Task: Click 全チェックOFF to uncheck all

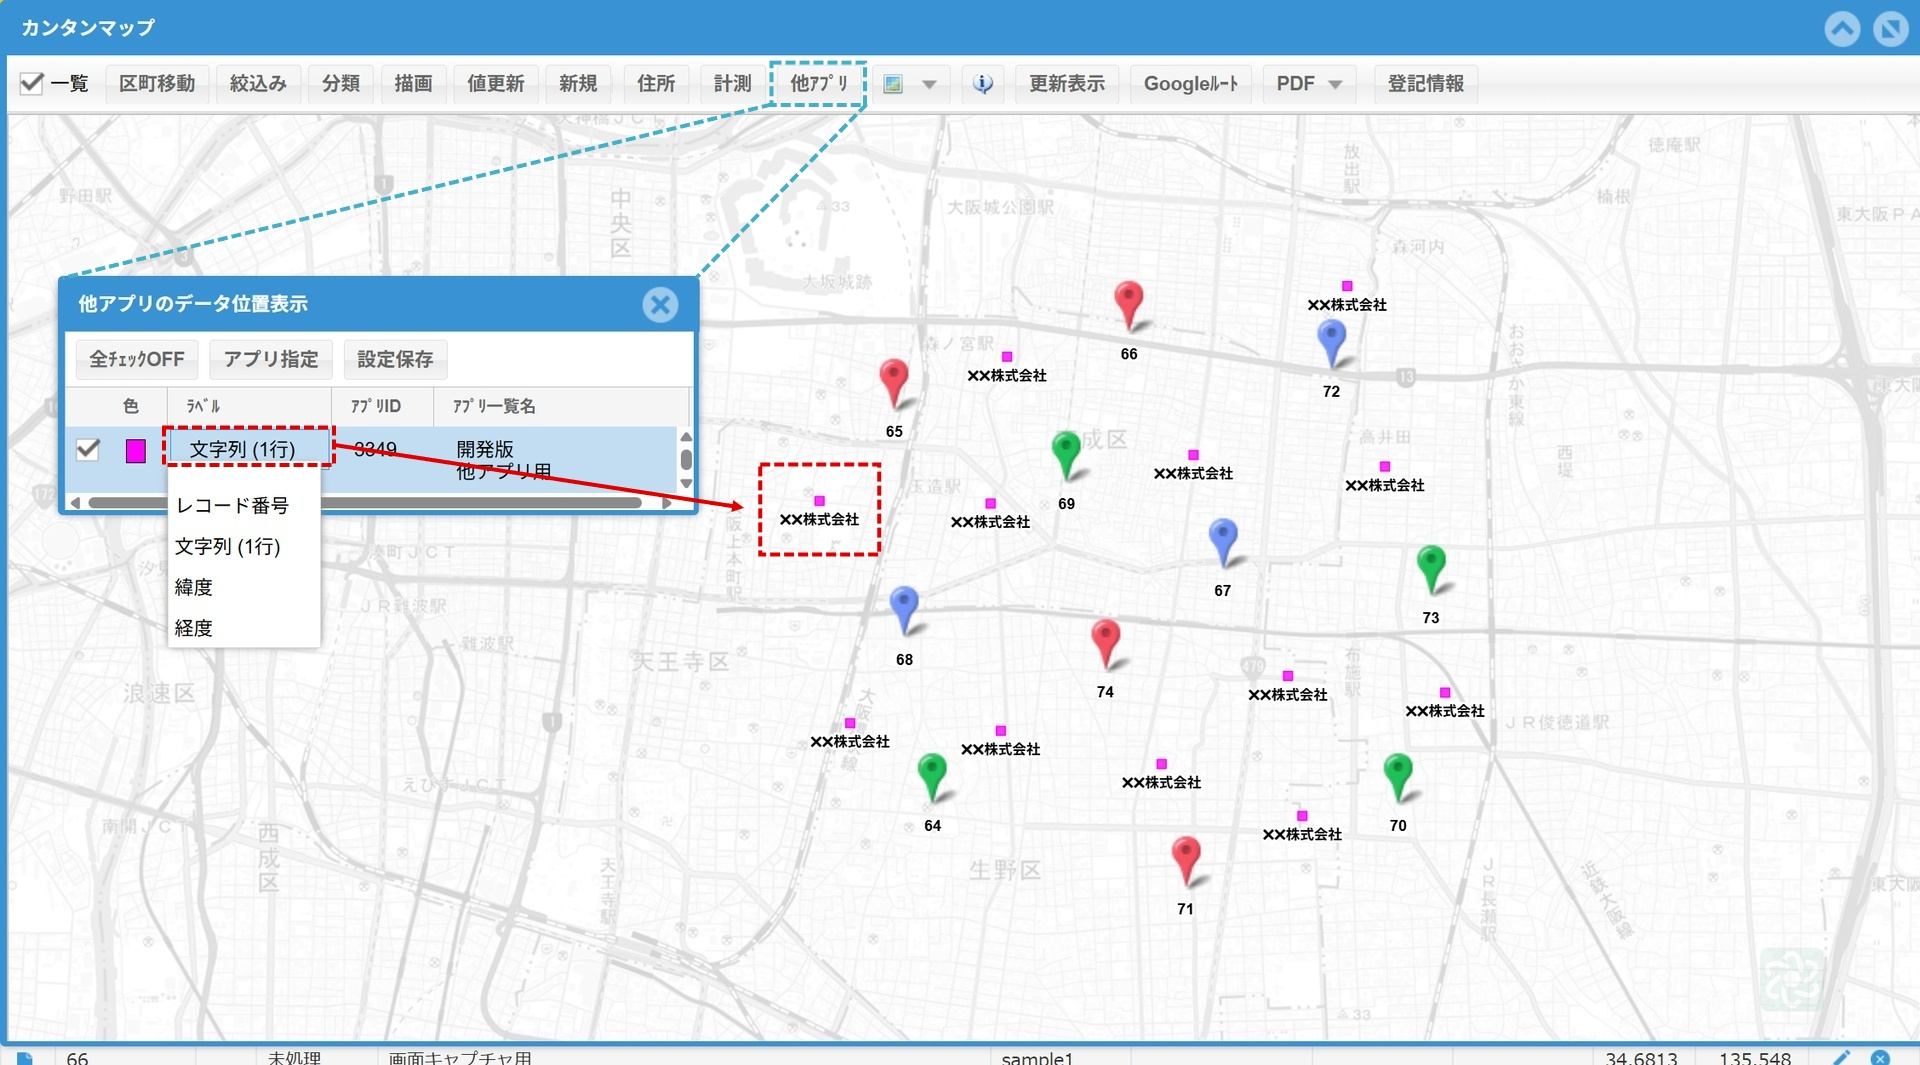Action: (137, 359)
